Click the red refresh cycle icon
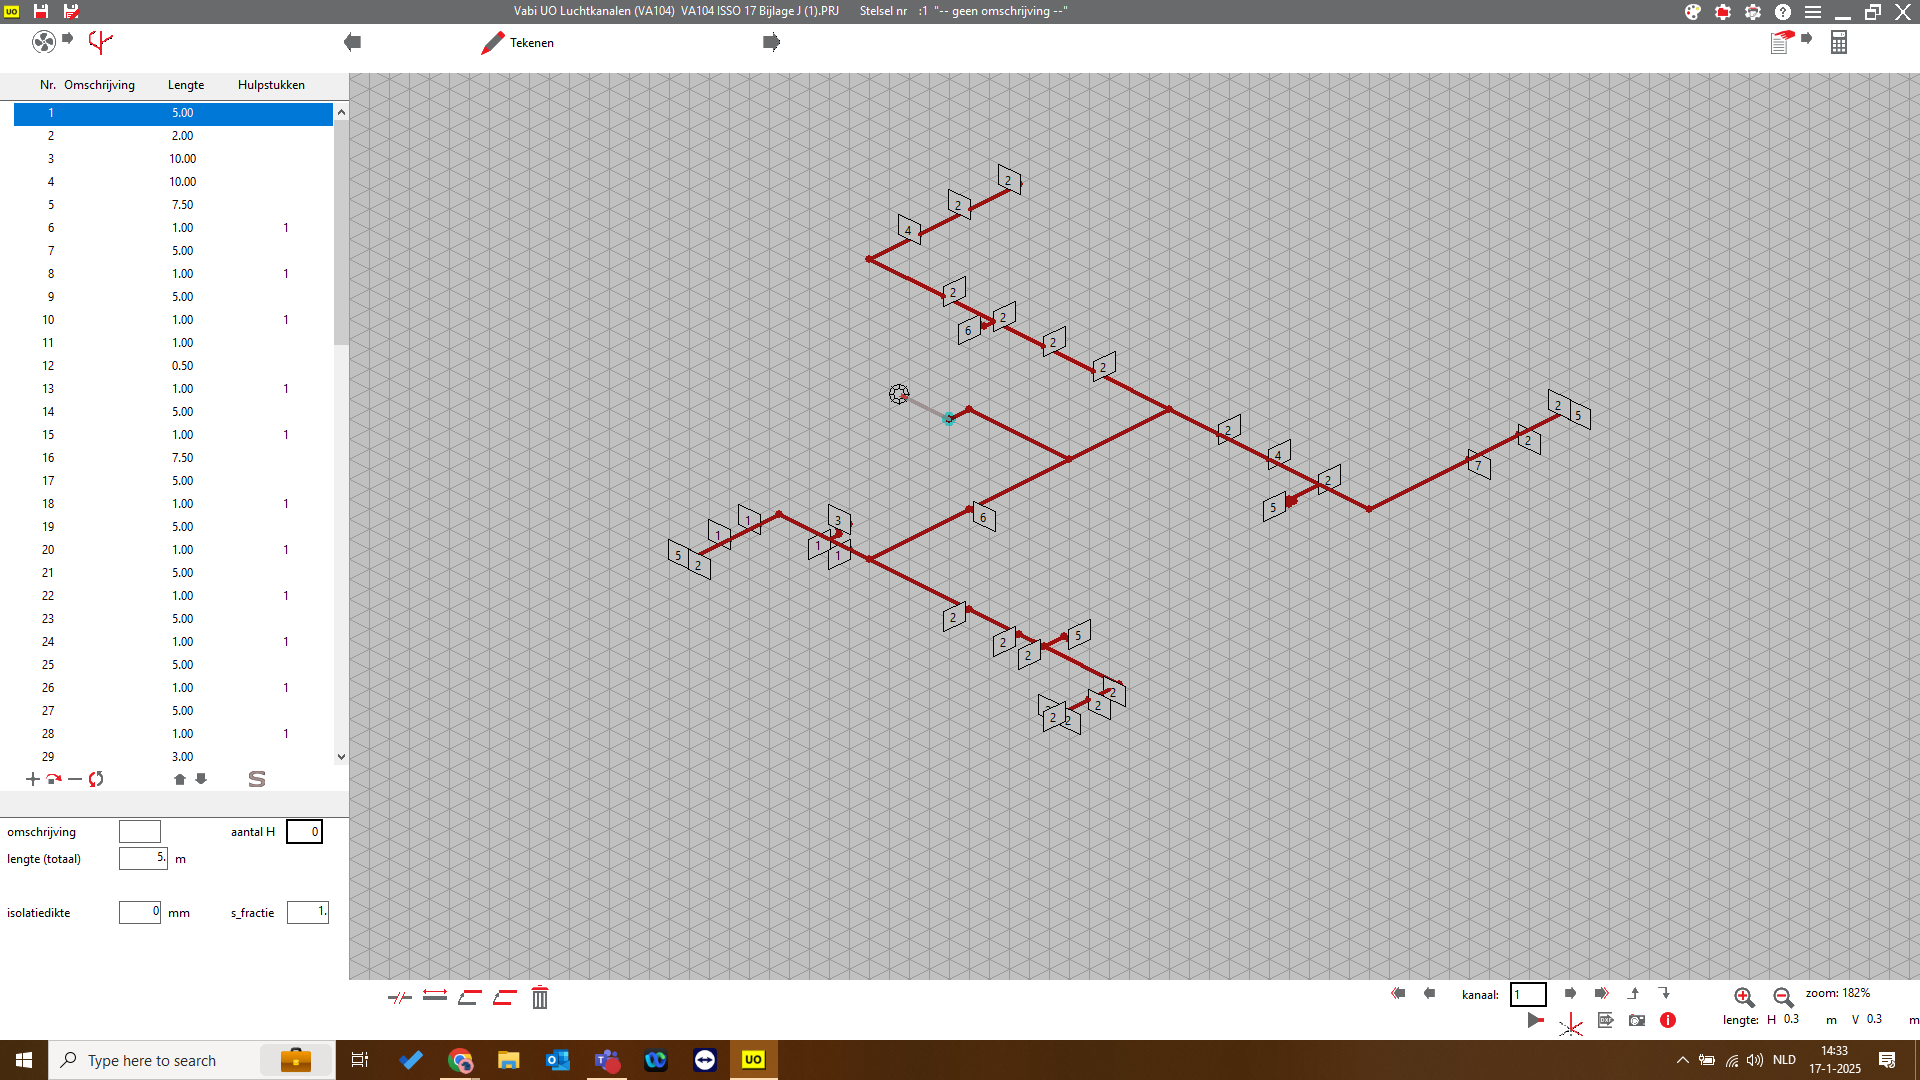1920x1080 pixels. coord(96,779)
